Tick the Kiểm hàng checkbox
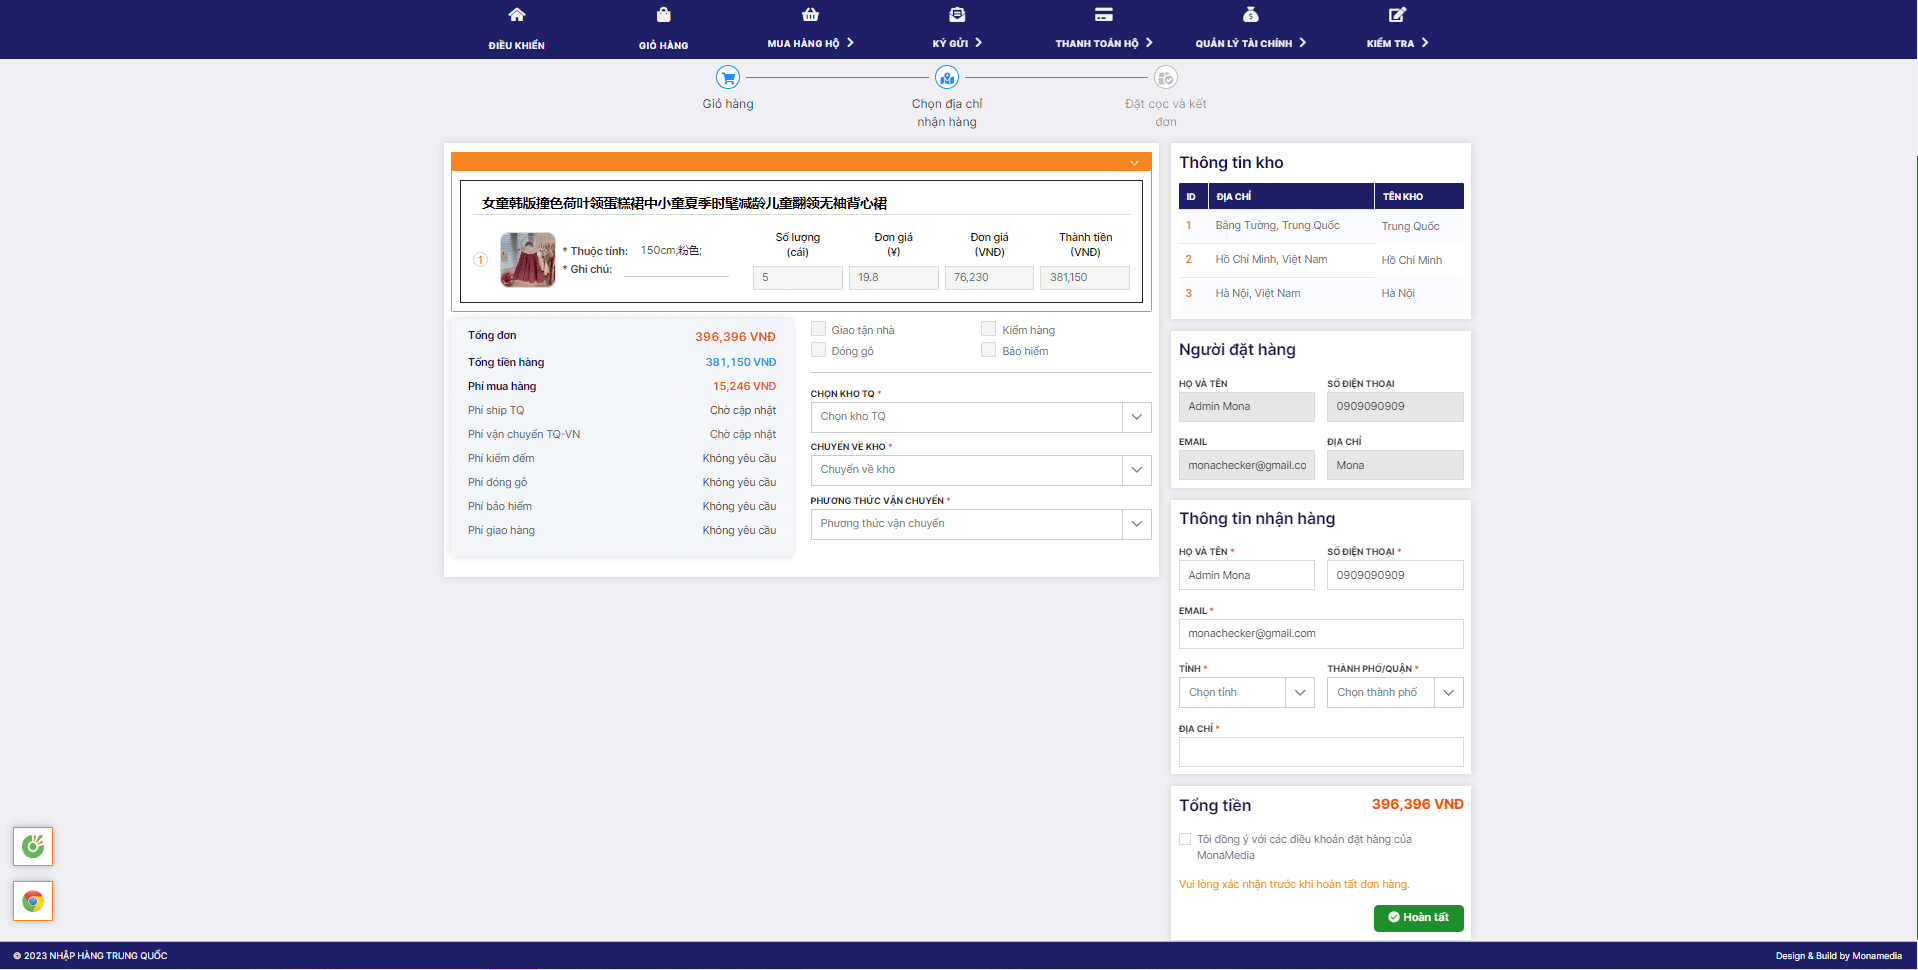Viewport: 1918px width, 970px height. (x=988, y=329)
